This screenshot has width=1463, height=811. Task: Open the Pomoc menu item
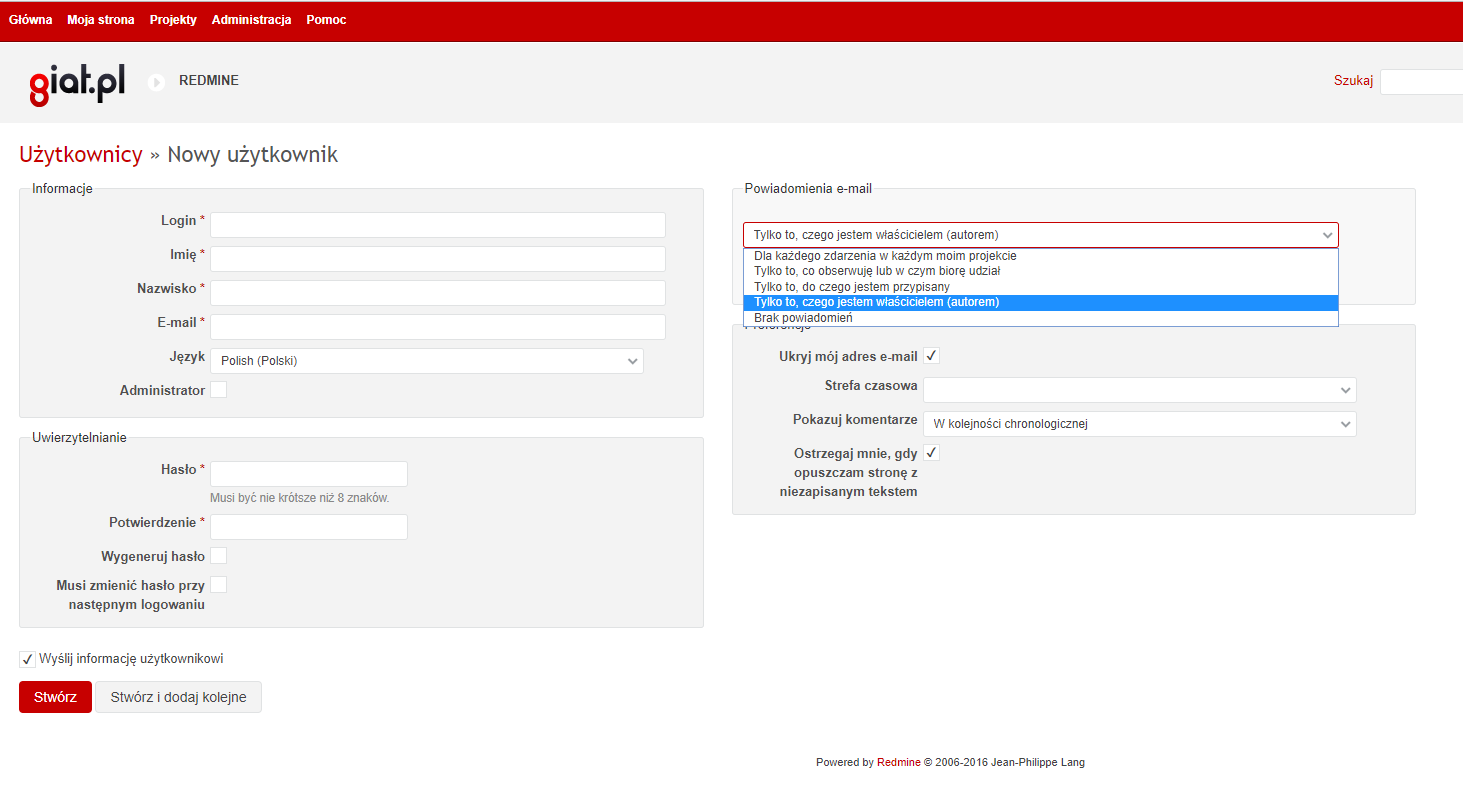pos(327,20)
